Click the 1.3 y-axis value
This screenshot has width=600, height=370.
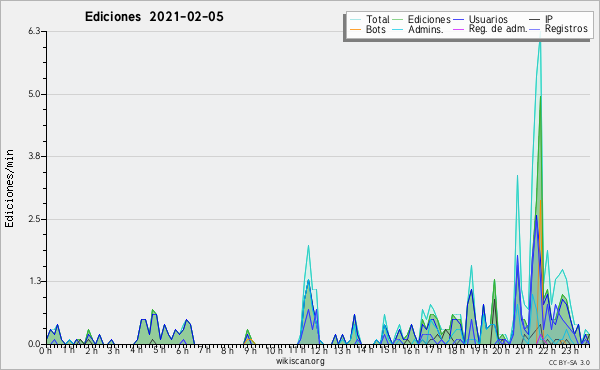(x=34, y=282)
